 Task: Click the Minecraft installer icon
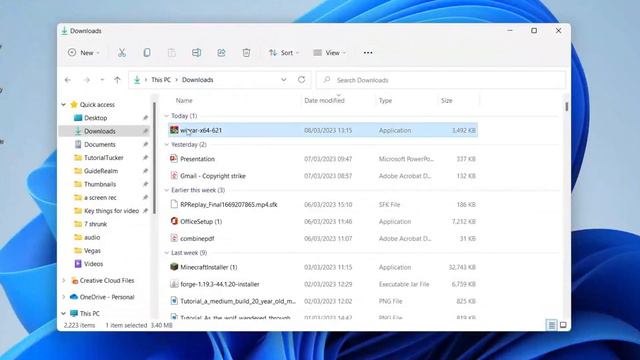pyautogui.click(x=174, y=267)
